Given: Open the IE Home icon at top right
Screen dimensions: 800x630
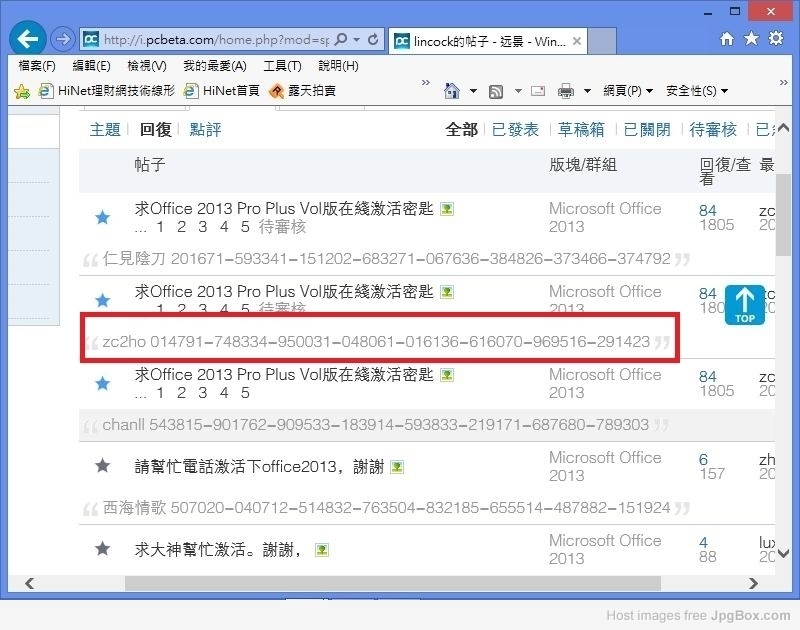Looking at the screenshot, I should pos(727,39).
